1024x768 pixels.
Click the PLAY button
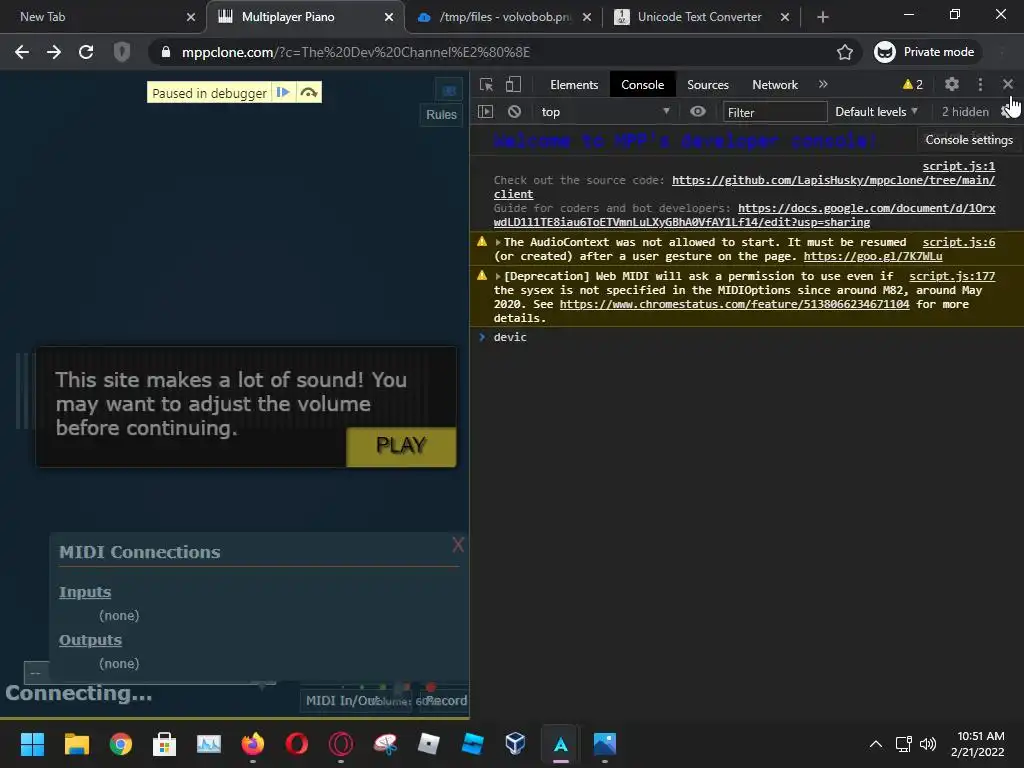tap(401, 446)
